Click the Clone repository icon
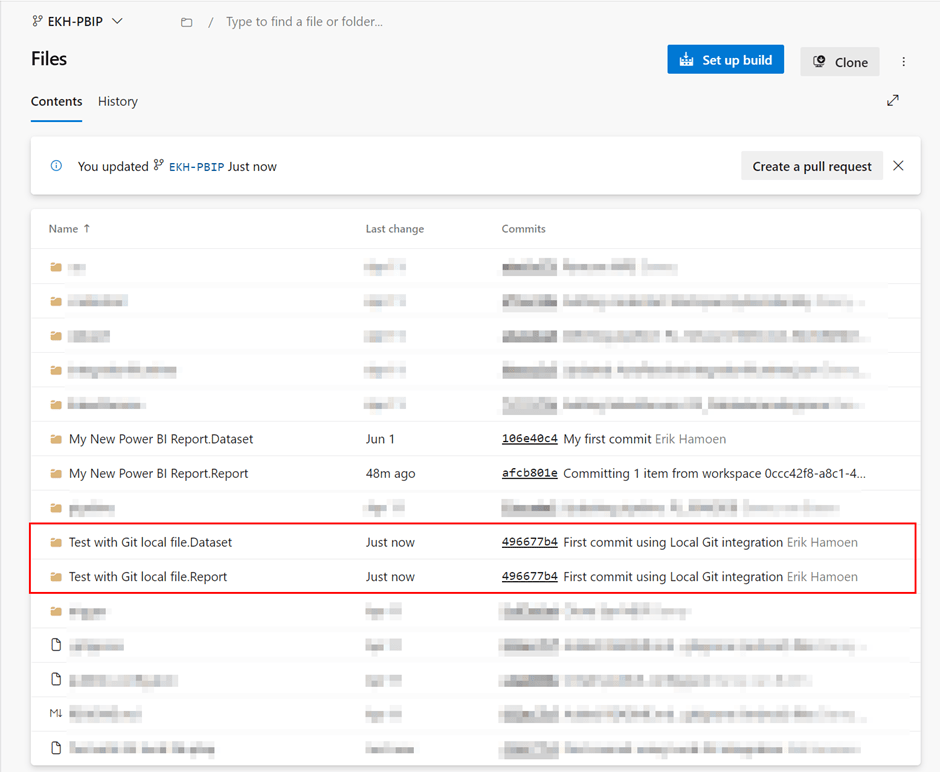Image resolution: width=940 pixels, height=772 pixels. 820,61
